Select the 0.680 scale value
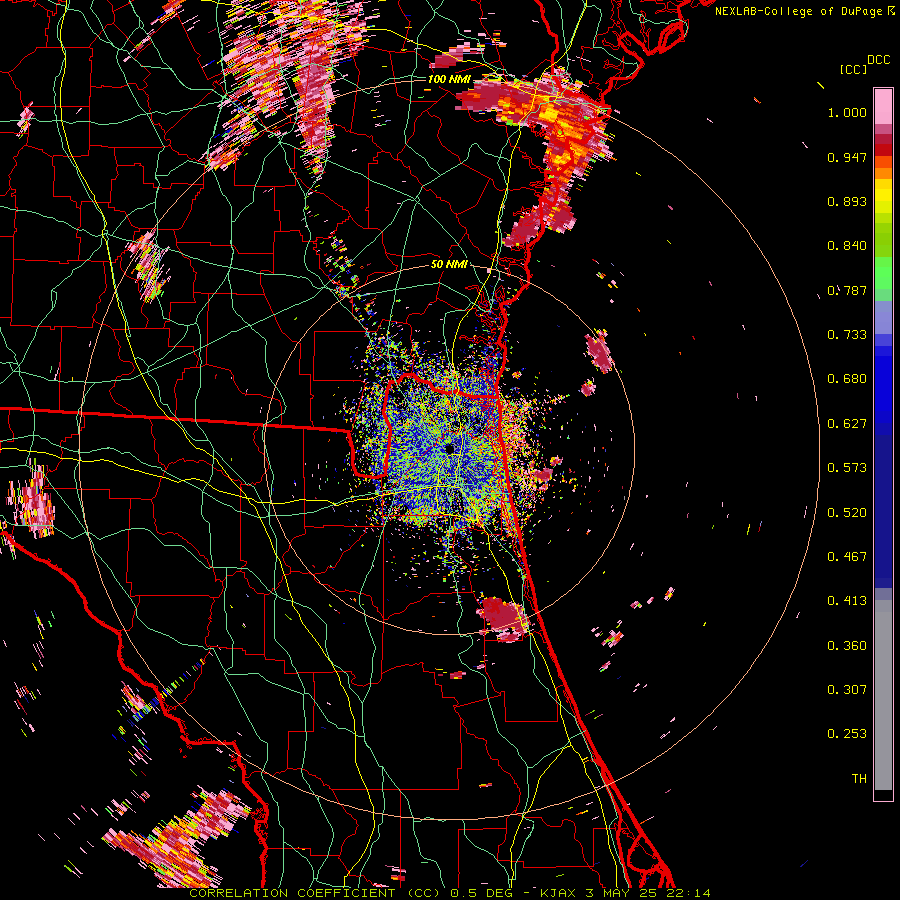 point(847,379)
